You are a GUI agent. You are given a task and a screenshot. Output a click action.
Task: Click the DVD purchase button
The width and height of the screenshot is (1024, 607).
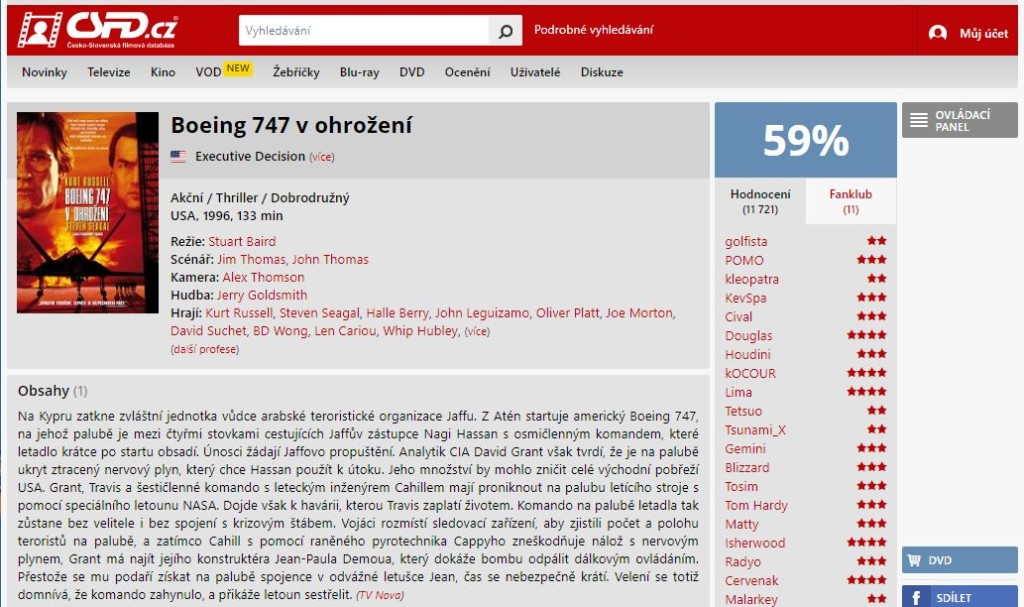pos(959,560)
